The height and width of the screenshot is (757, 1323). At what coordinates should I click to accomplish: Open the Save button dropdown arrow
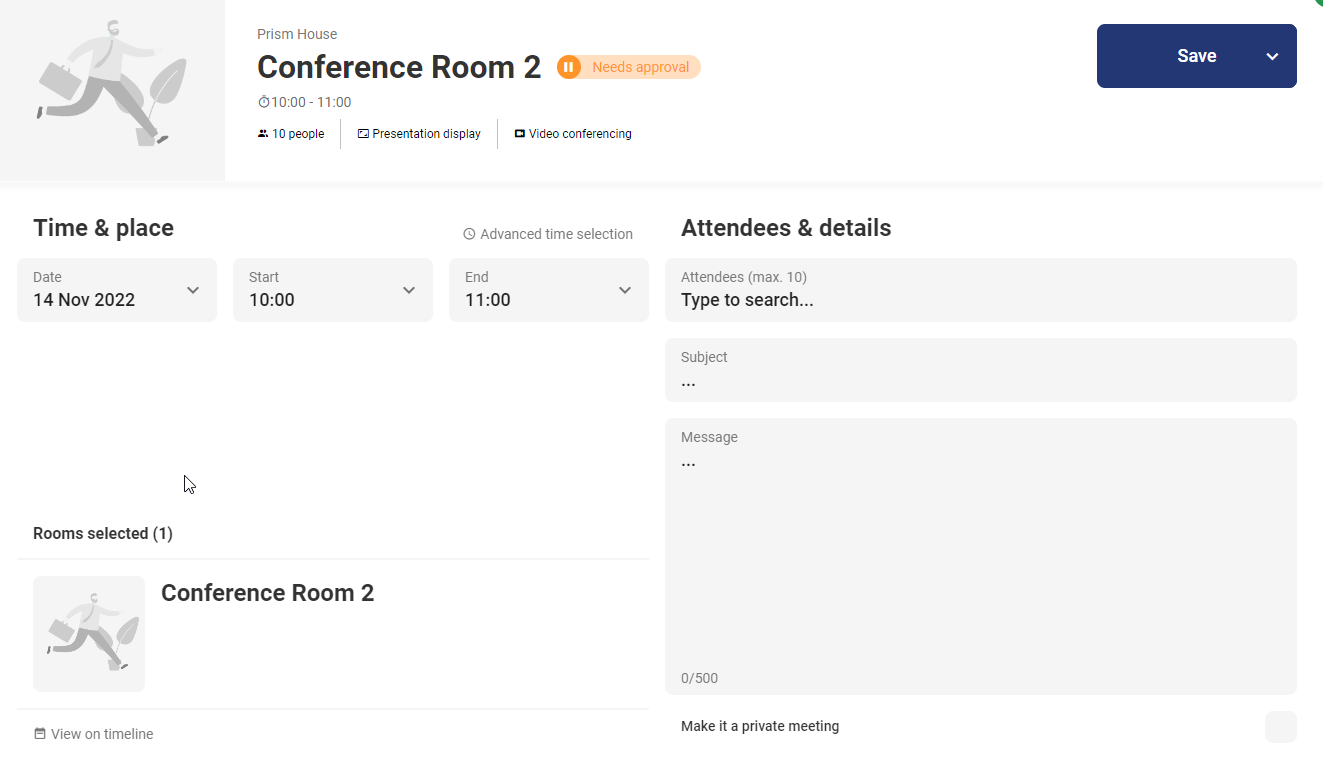[x=1272, y=56]
